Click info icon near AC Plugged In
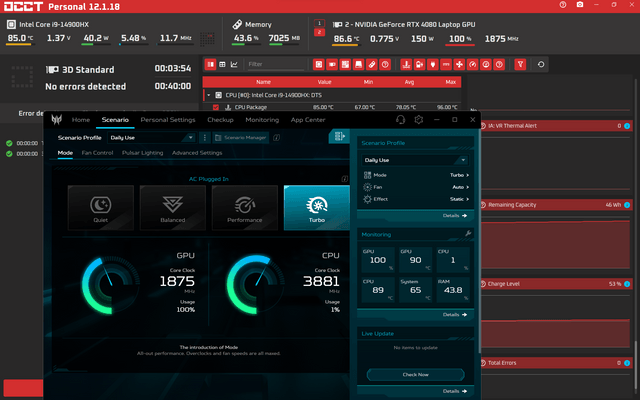 pyautogui.click(x=344, y=179)
